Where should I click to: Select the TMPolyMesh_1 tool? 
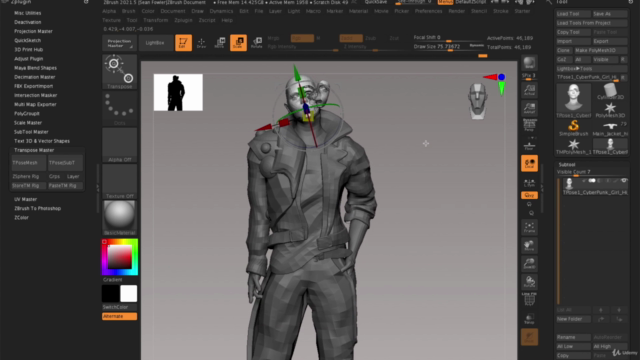(573, 146)
